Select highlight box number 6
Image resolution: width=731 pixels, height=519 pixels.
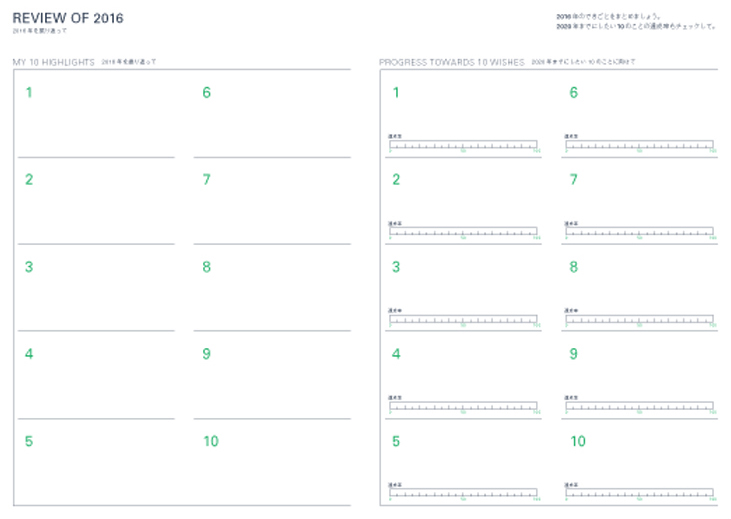(272, 118)
